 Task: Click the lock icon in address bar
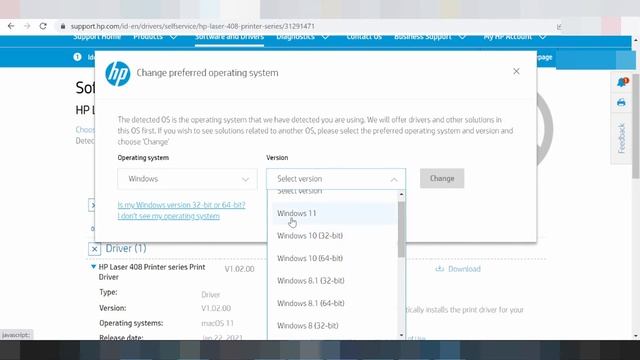[62, 26]
